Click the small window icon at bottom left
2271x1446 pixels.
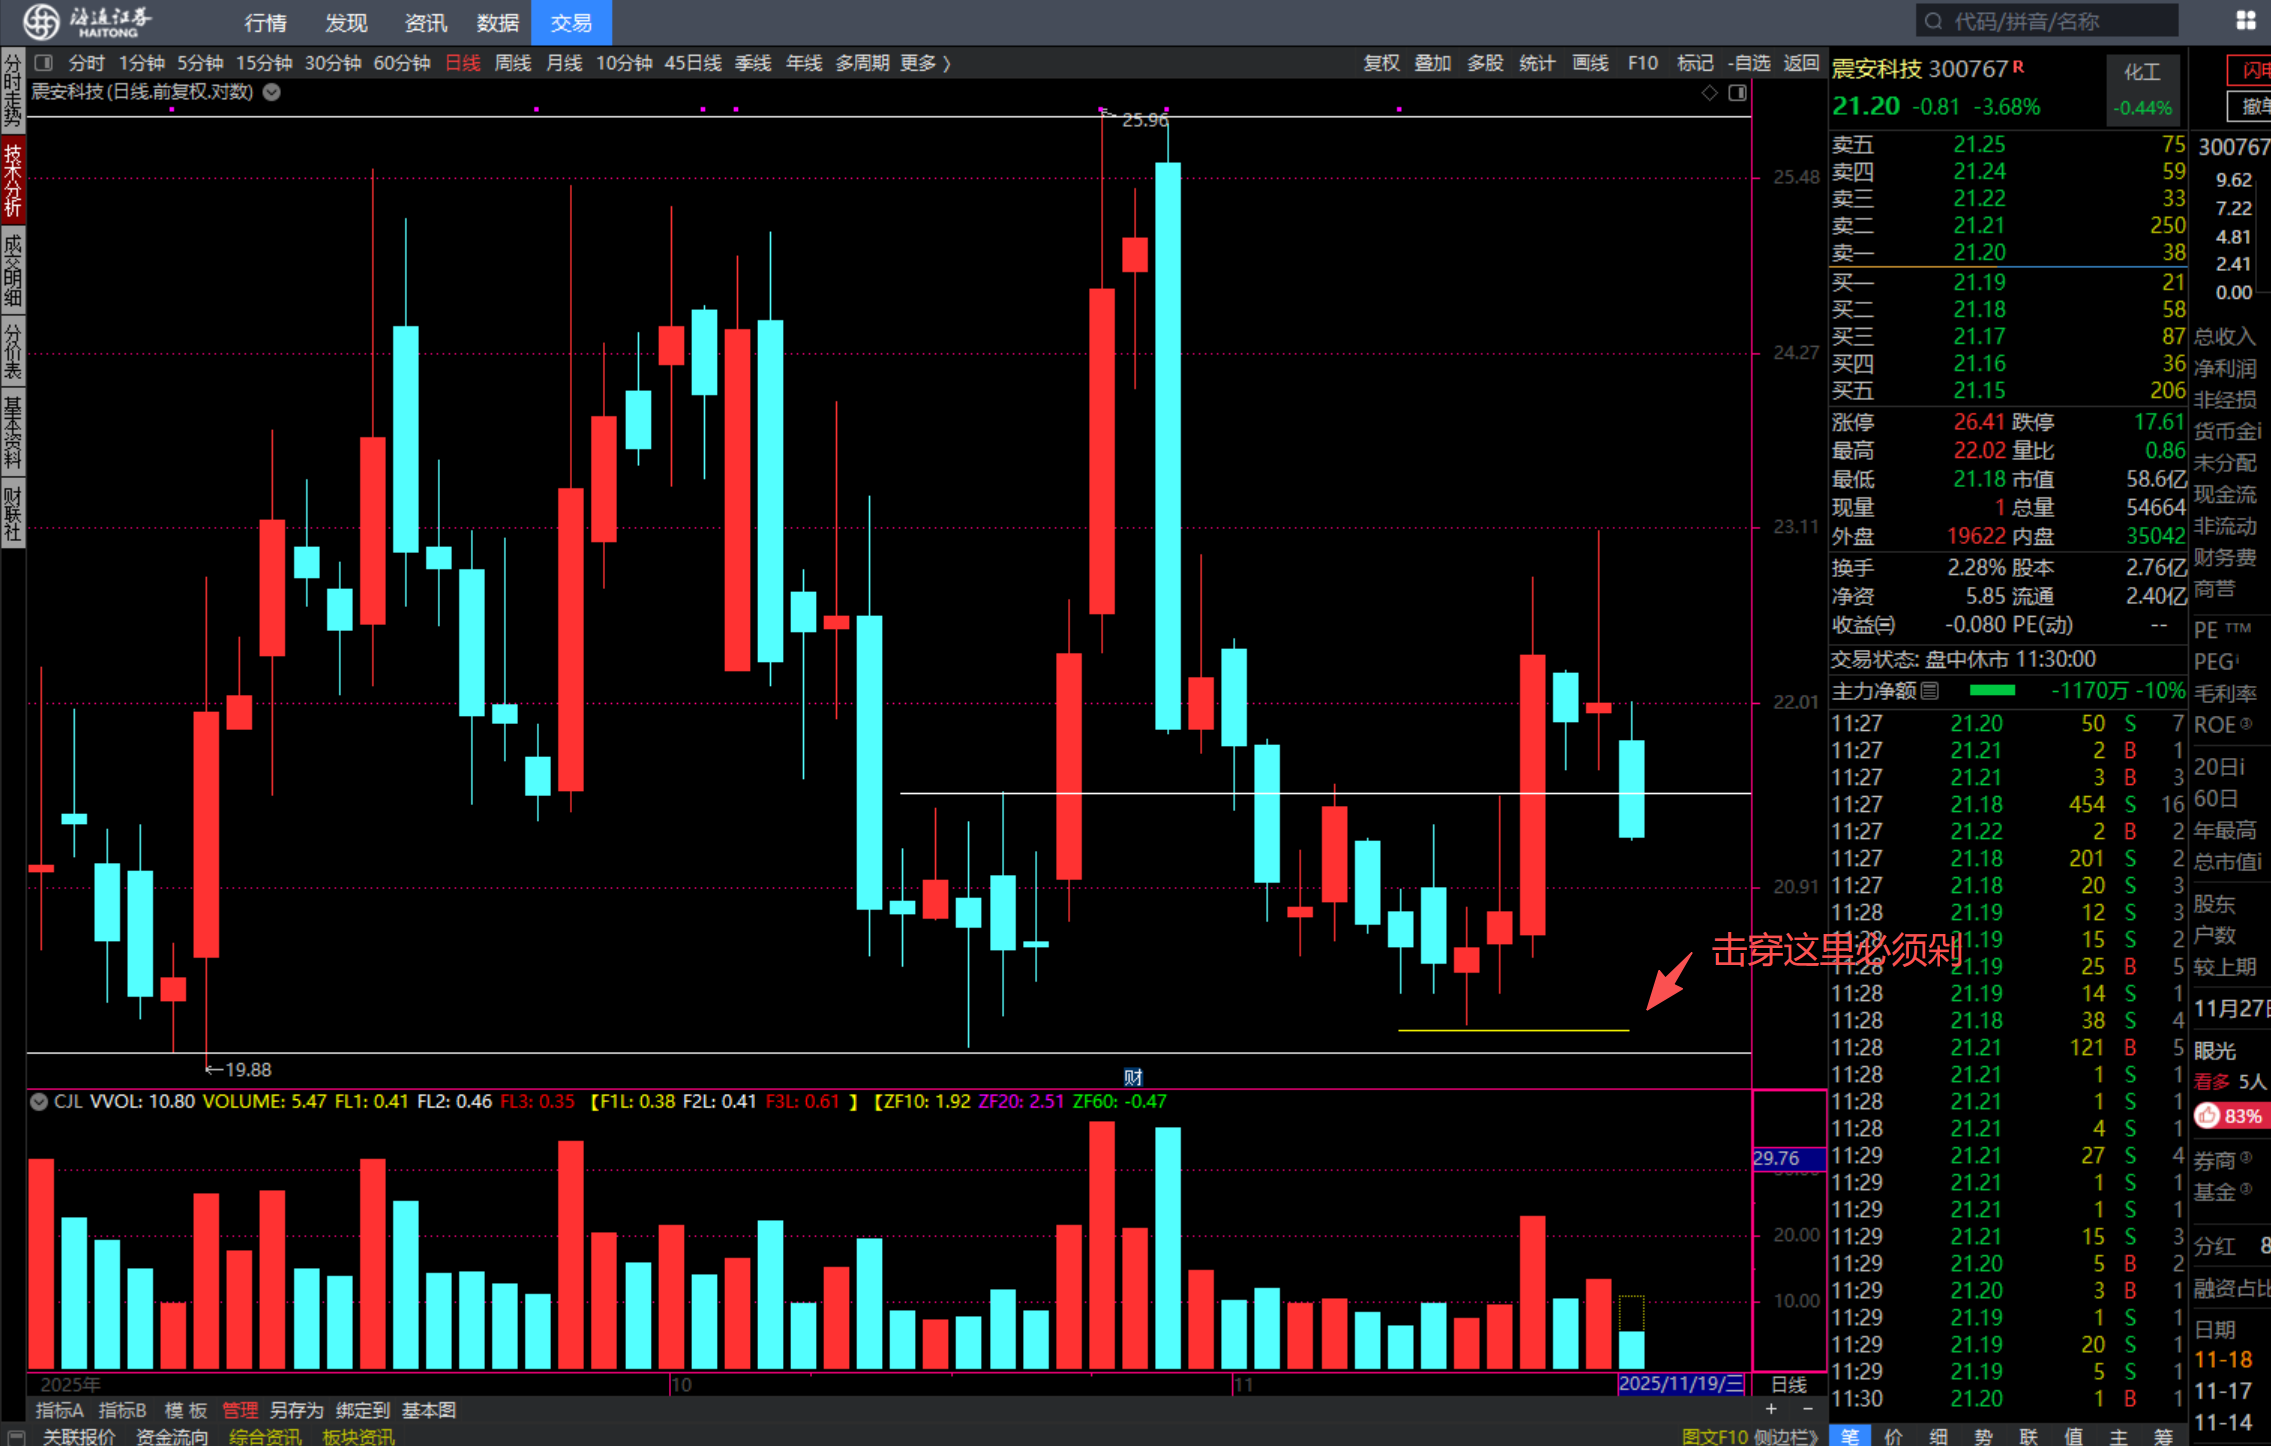point(16,1437)
